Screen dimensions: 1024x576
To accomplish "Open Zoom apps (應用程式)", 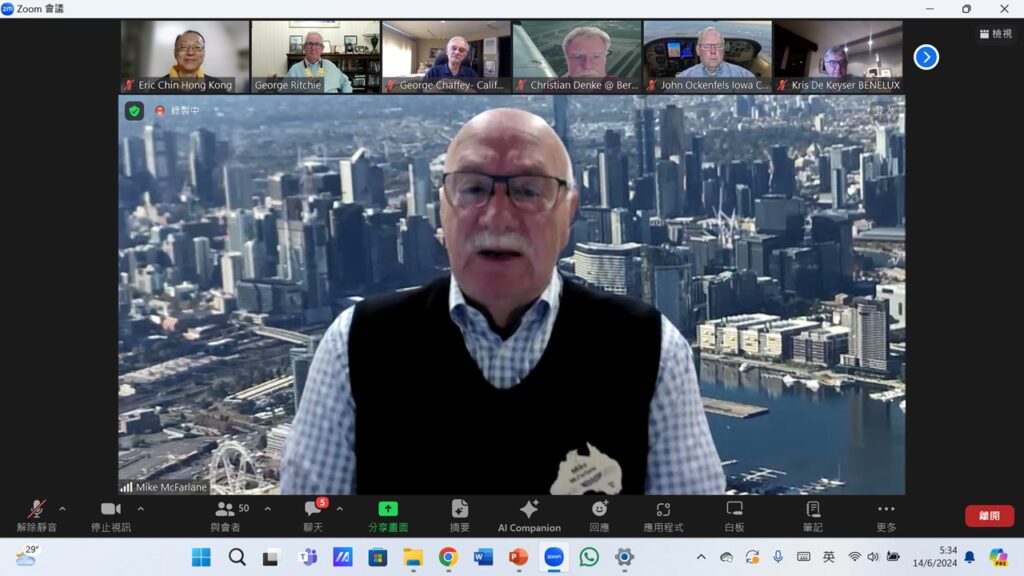I will pyautogui.click(x=663, y=514).
